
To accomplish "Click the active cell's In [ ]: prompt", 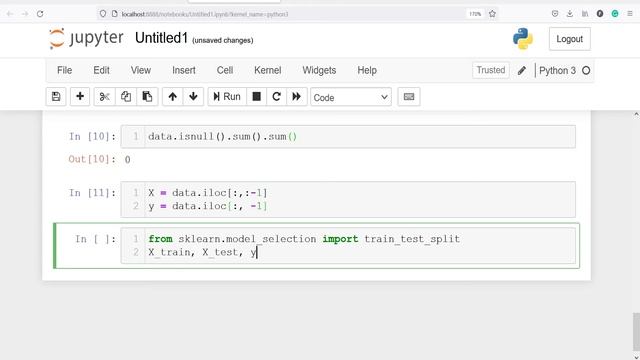I will 96,239.
